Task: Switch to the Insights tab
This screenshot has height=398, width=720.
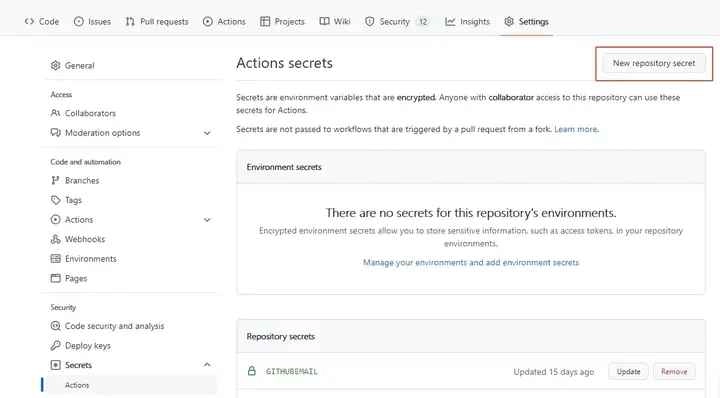Action: pos(467,22)
